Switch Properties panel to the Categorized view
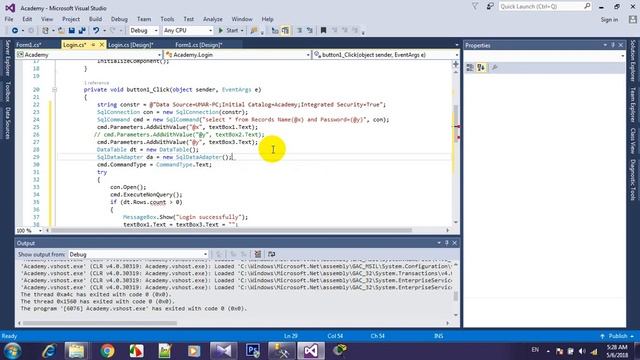The image size is (640, 360). click(470, 68)
